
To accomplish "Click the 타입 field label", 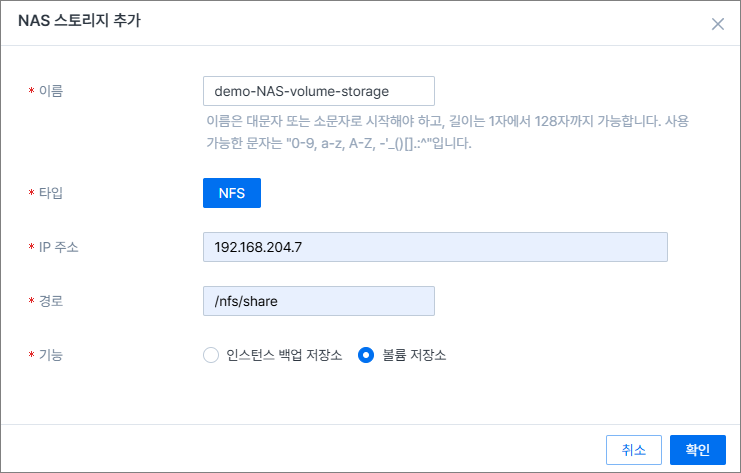I will click(50, 192).
